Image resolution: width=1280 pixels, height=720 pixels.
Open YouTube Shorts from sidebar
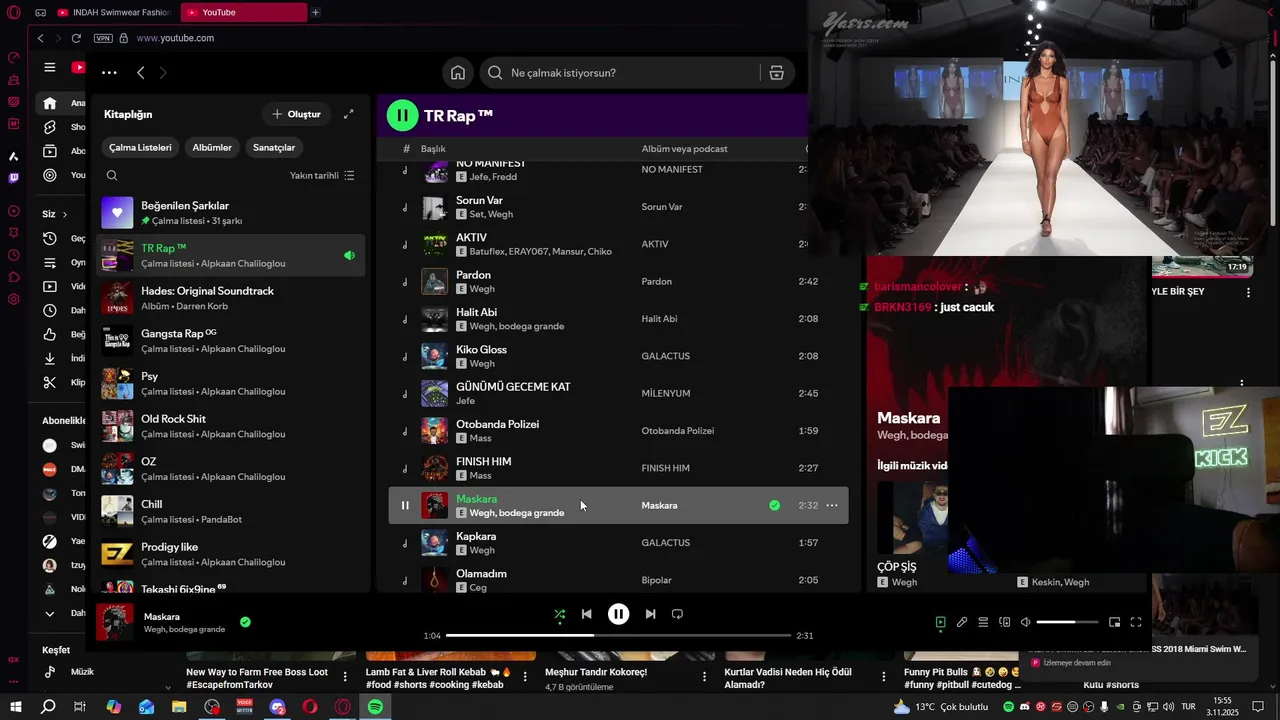(62, 127)
